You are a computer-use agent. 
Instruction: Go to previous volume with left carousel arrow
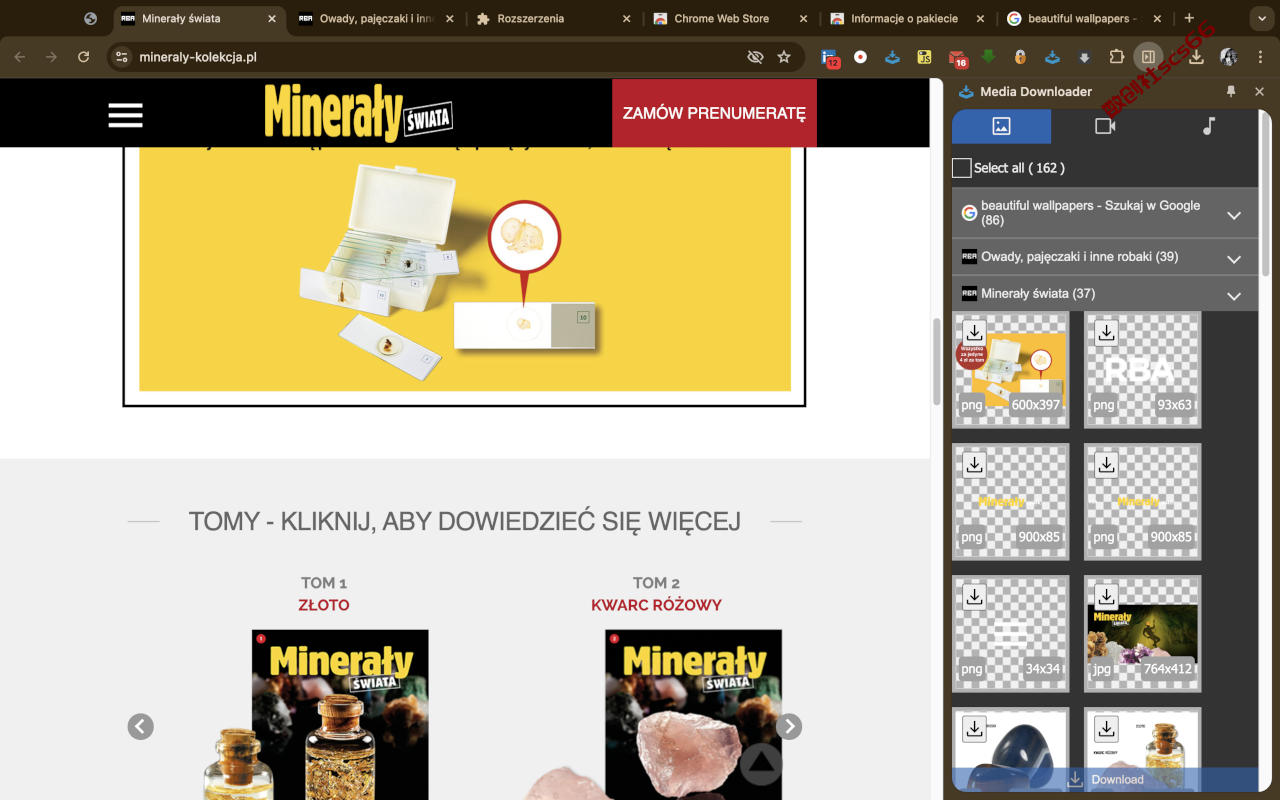point(141,727)
